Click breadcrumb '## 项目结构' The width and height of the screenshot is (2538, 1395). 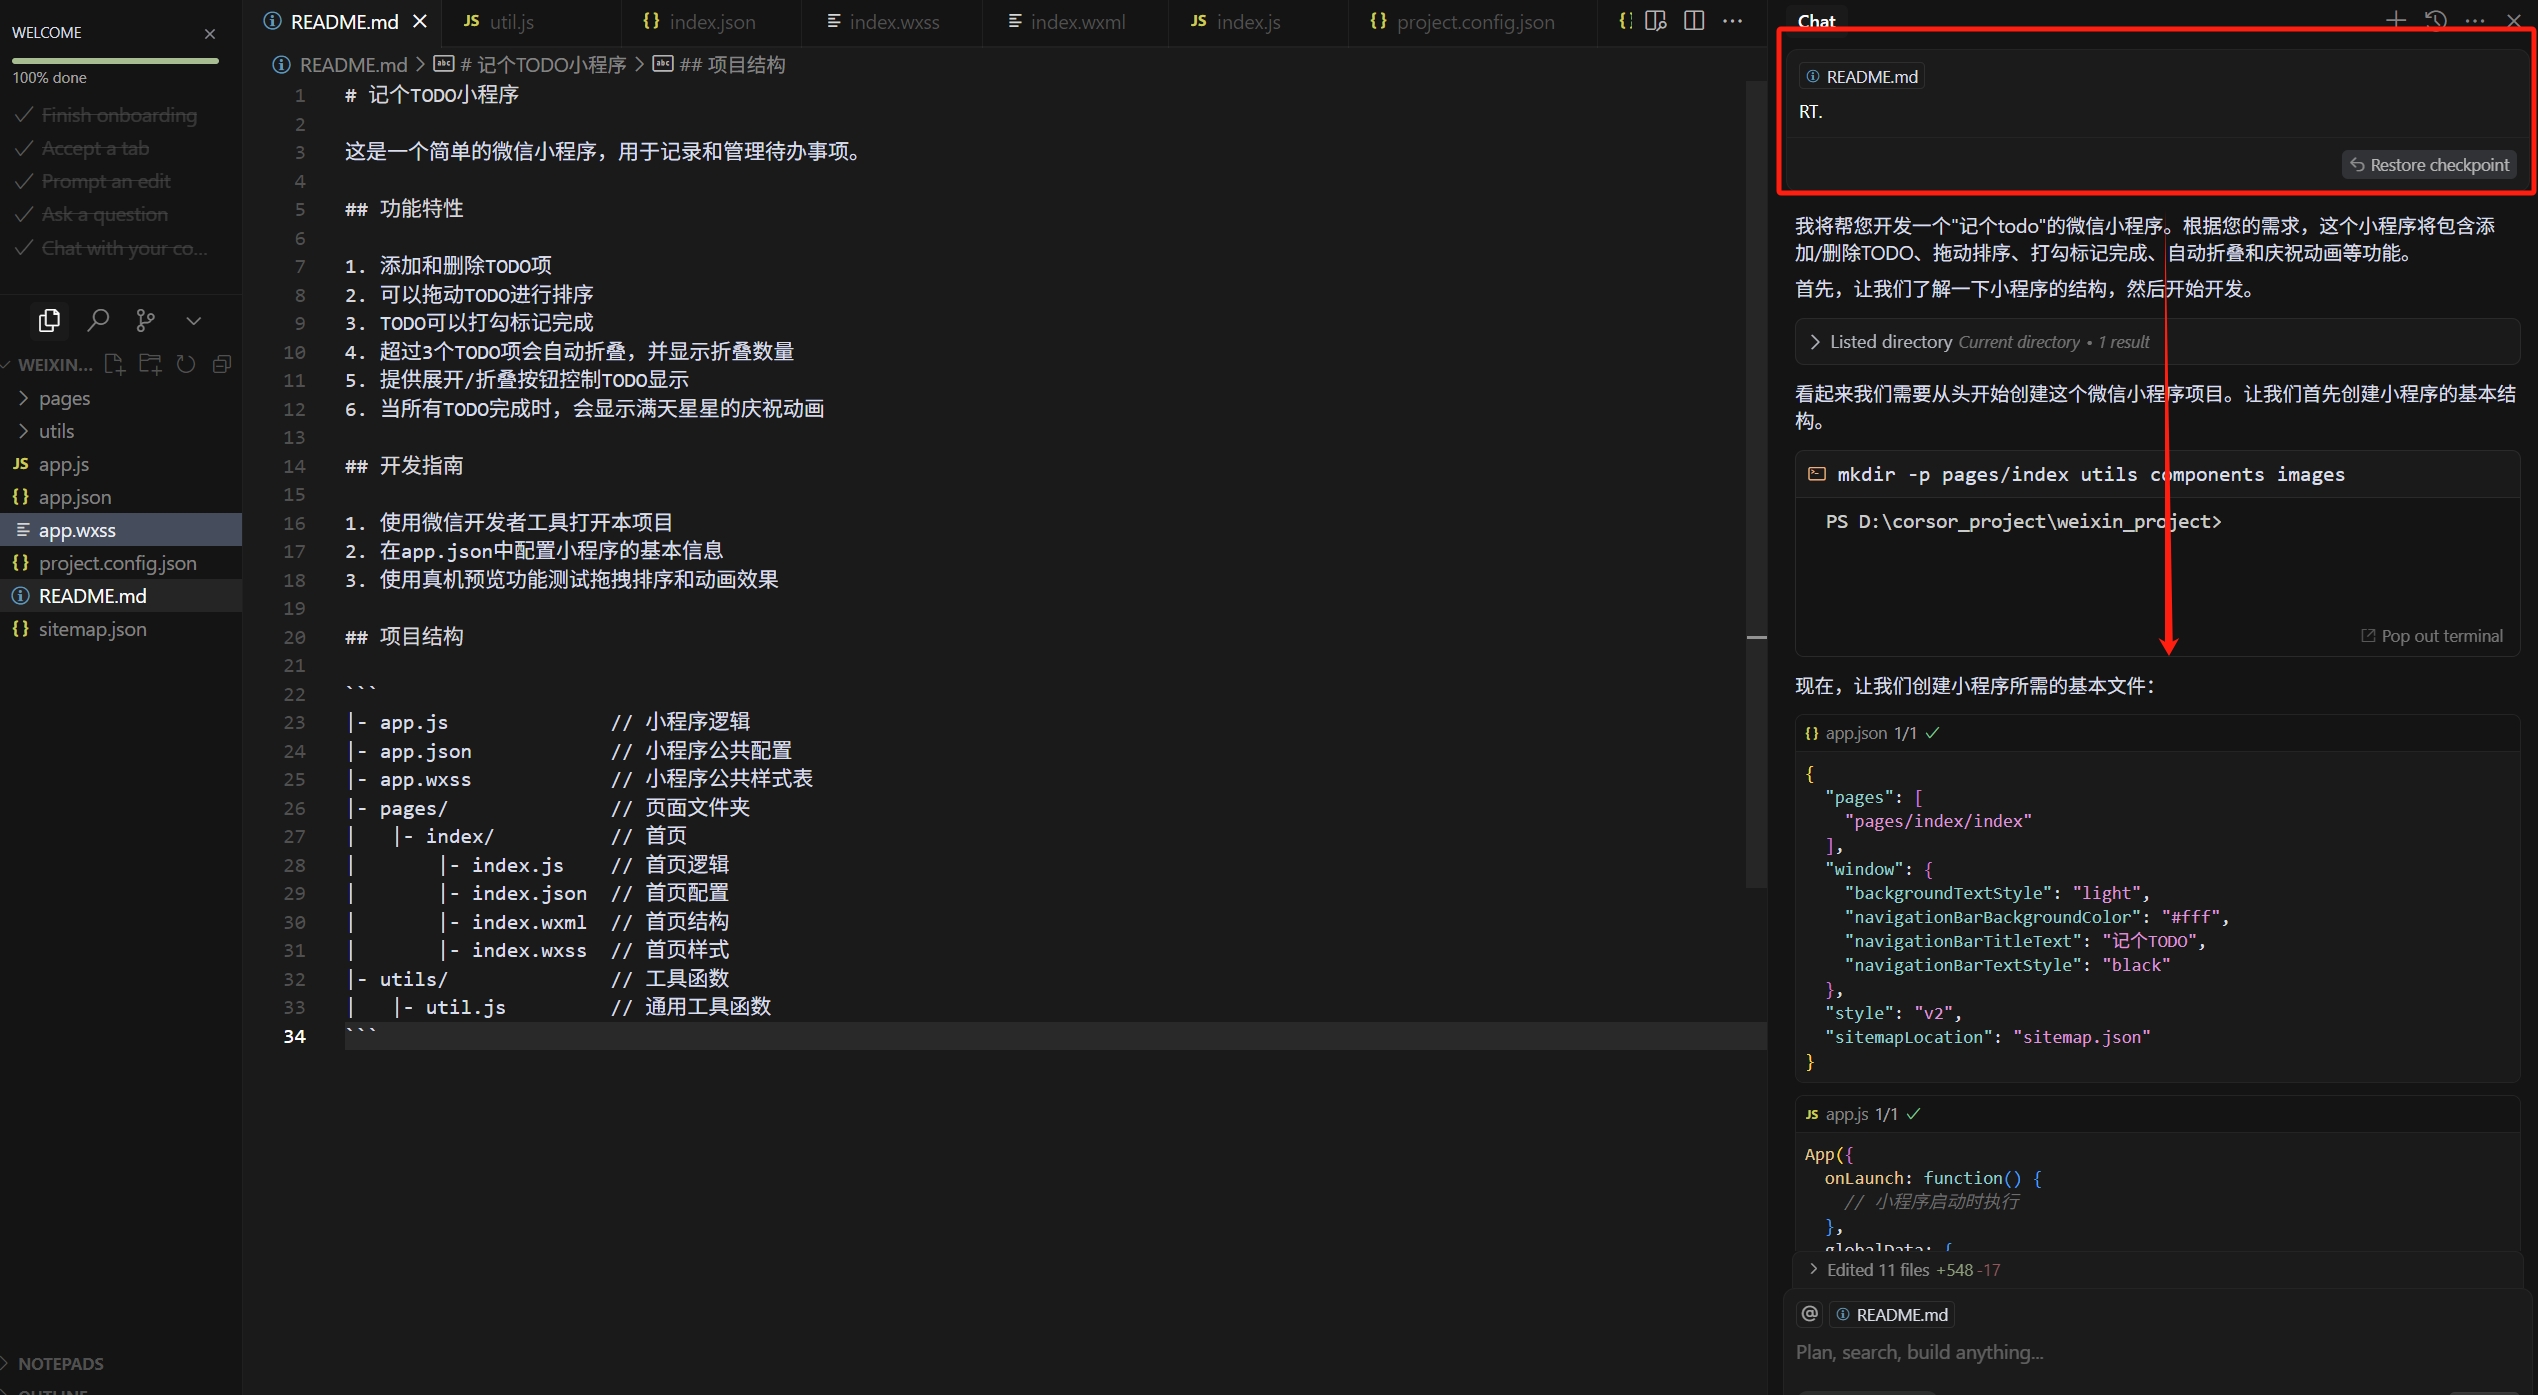[x=719, y=65]
